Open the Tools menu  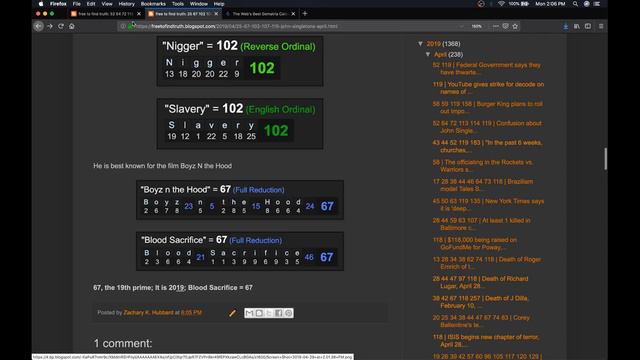pyautogui.click(x=178, y=4)
